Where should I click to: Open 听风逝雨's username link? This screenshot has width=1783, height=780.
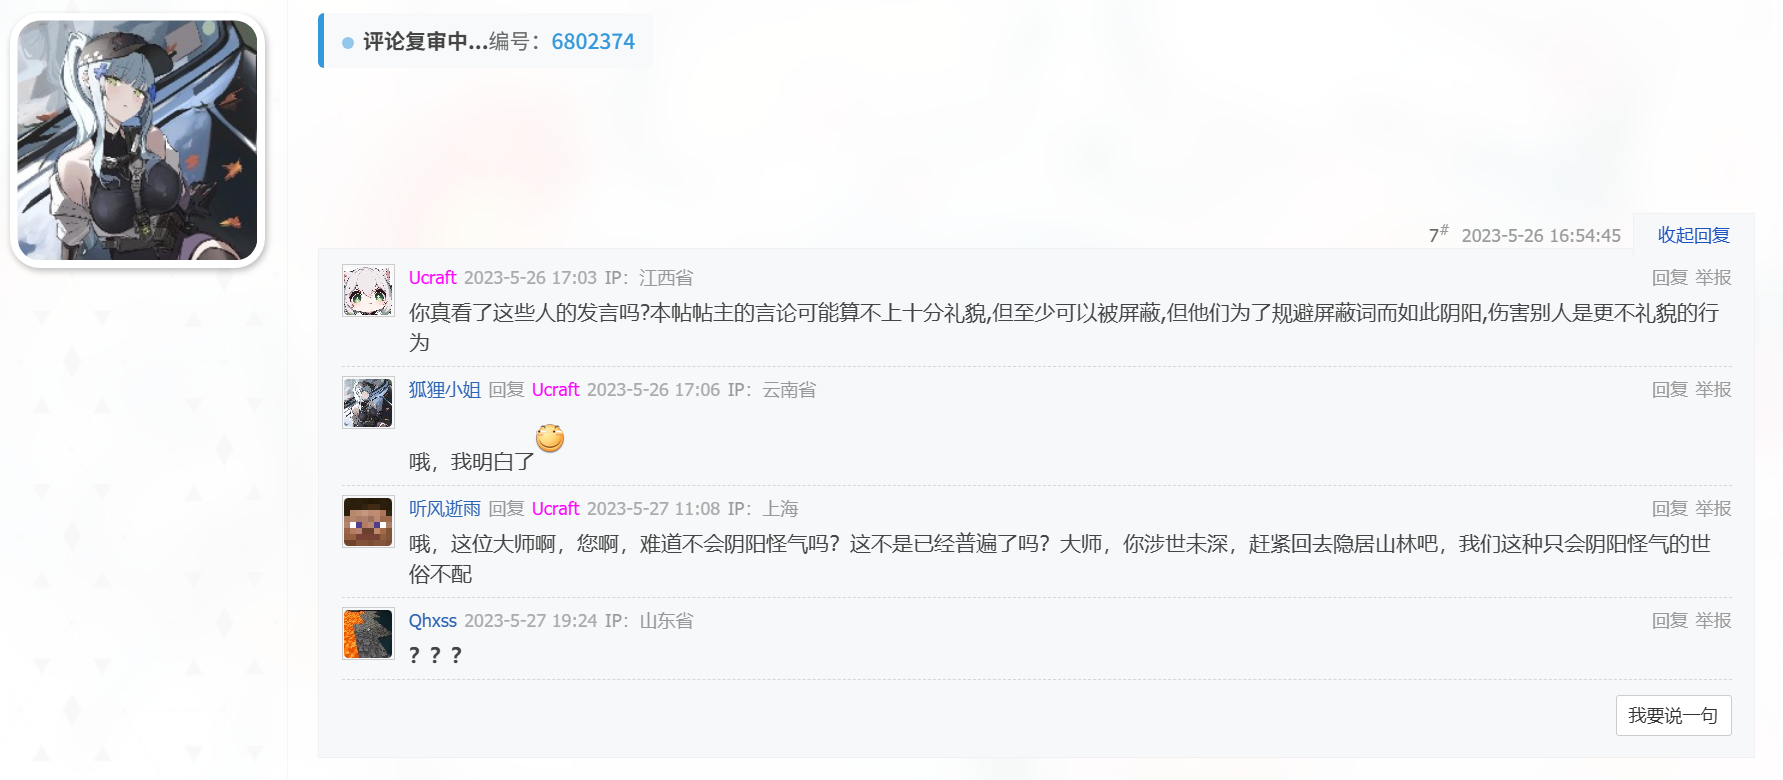[x=445, y=509]
